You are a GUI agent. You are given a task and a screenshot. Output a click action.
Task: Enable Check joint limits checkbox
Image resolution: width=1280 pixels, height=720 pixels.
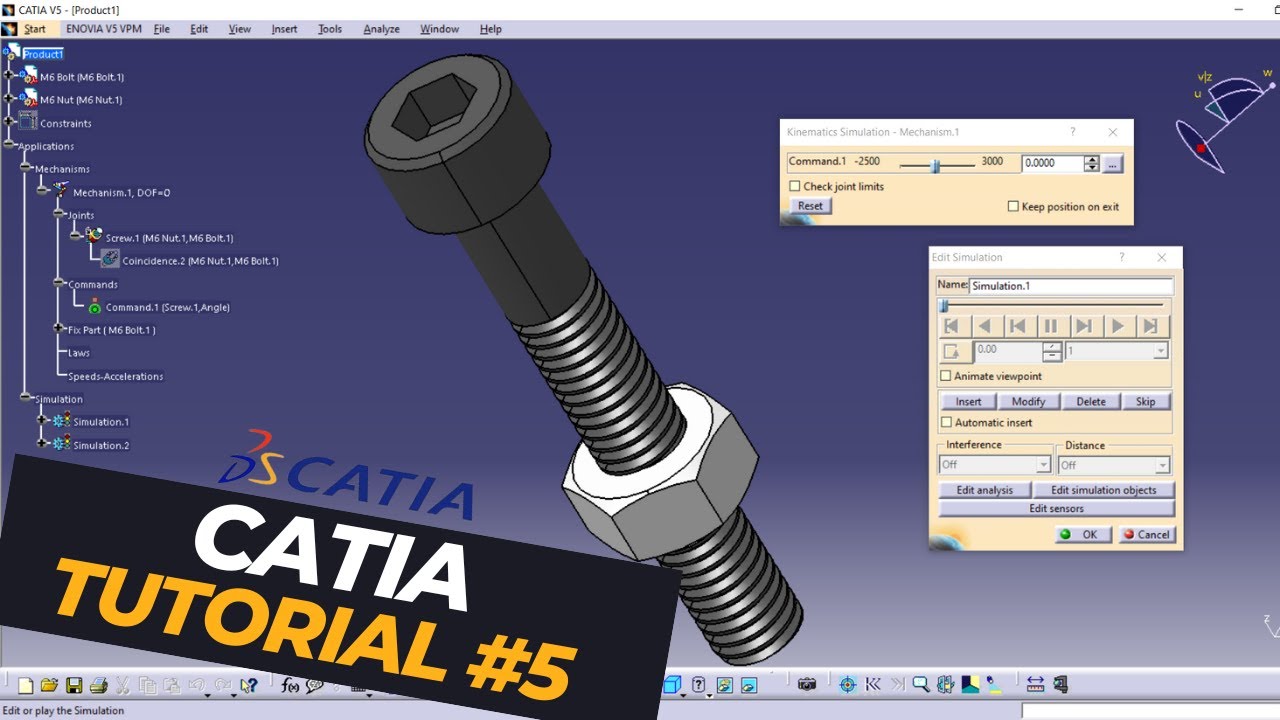tap(795, 186)
